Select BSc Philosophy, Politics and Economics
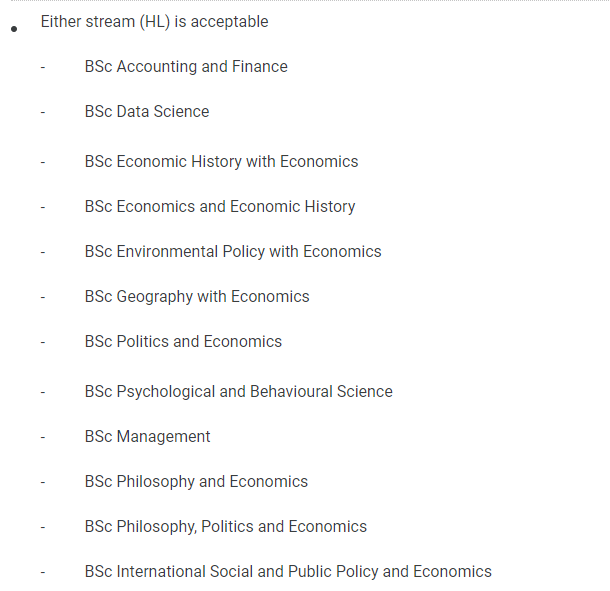The width and height of the screenshot is (610, 591). 226,527
